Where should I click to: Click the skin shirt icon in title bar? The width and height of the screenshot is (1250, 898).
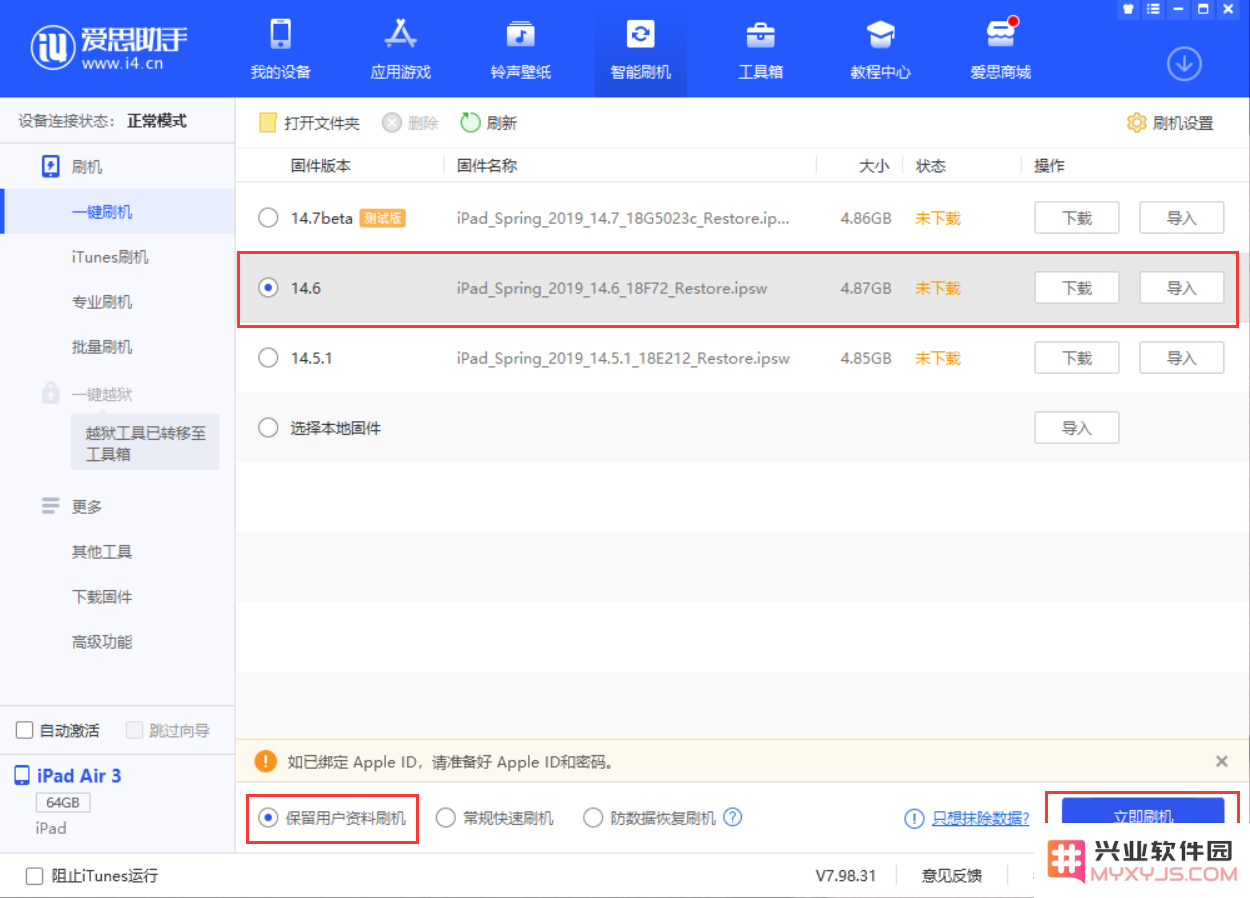[1129, 9]
